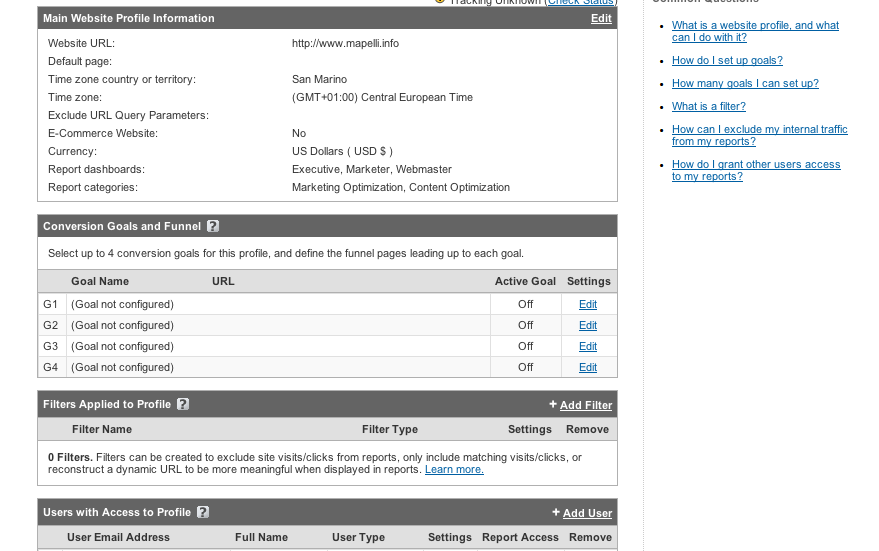Click the plus icon next to Add Filter
Image resolution: width=879 pixels, height=551 pixels.
(553, 404)
